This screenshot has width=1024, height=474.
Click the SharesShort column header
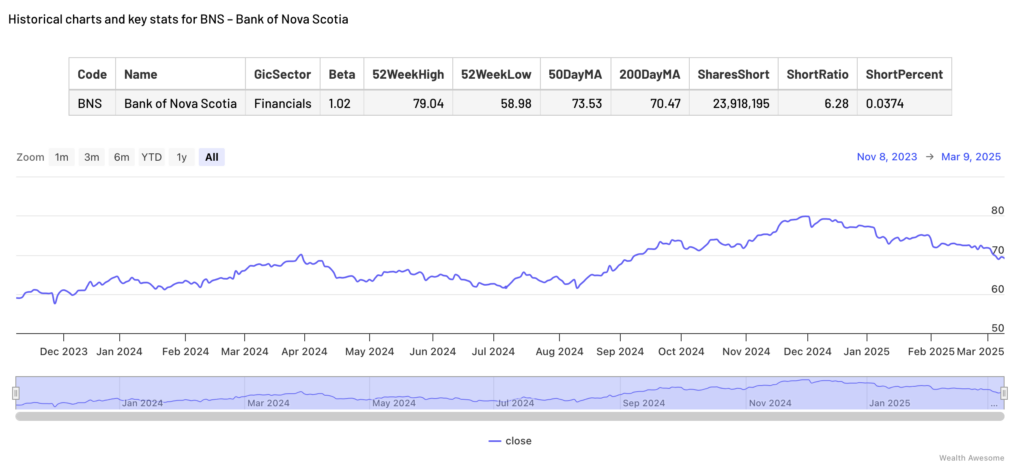(733, 74)
